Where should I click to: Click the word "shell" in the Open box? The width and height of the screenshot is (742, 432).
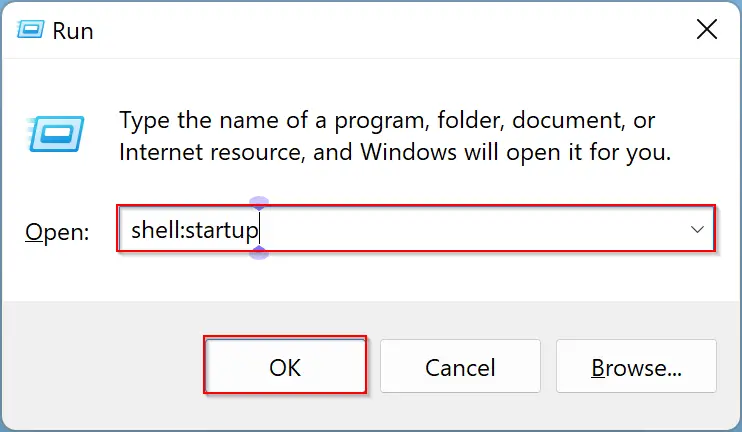click(155, 229)
